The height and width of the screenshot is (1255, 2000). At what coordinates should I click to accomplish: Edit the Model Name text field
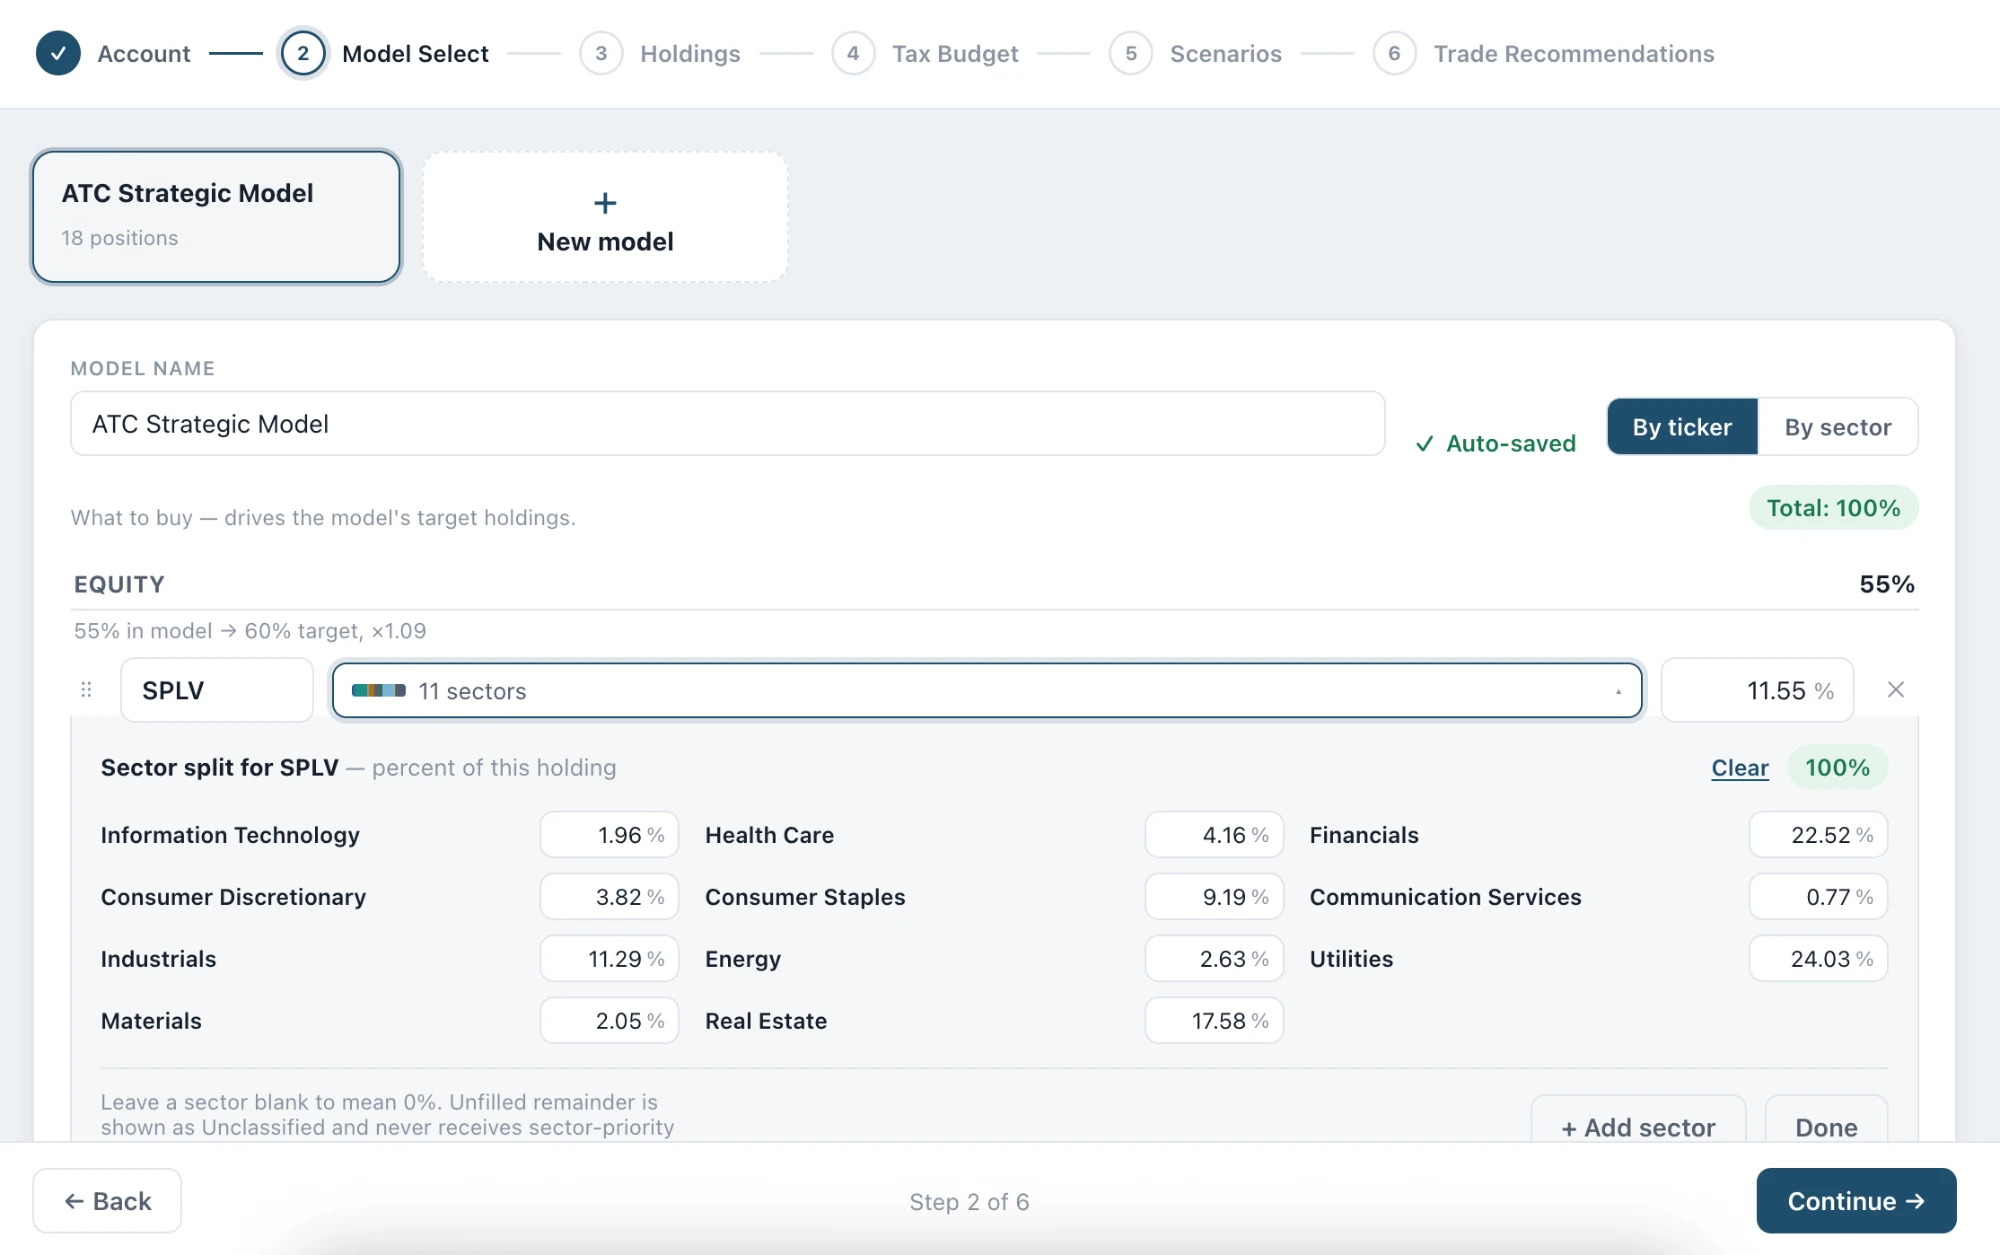[x=727, y=424]
